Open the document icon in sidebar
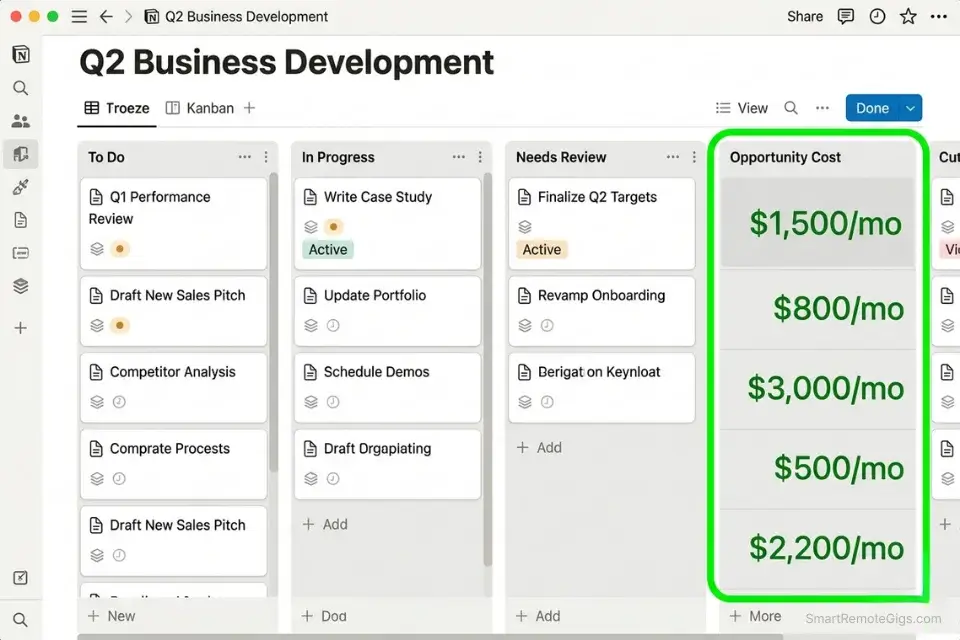 [x=21, y=220]
